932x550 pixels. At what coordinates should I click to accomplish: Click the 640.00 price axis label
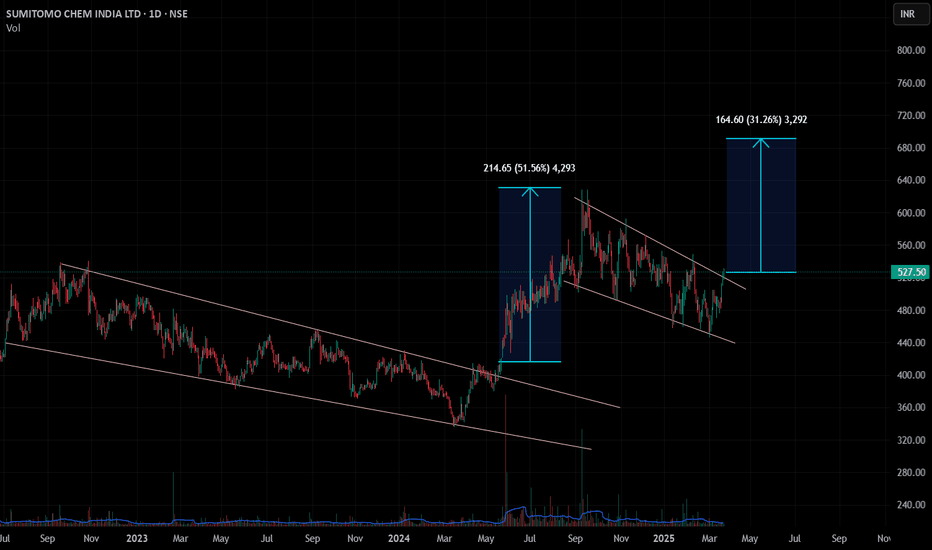[x=911, y=180]
